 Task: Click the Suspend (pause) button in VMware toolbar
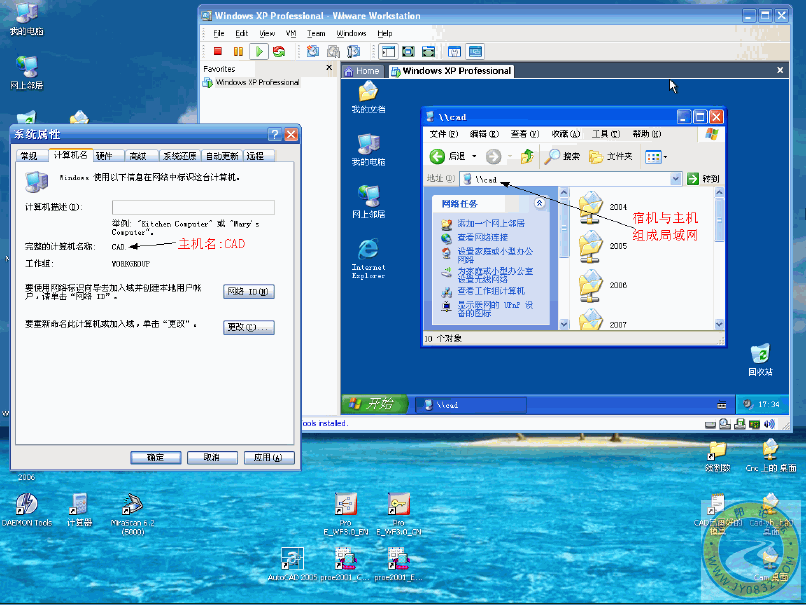tap(238, 51)
